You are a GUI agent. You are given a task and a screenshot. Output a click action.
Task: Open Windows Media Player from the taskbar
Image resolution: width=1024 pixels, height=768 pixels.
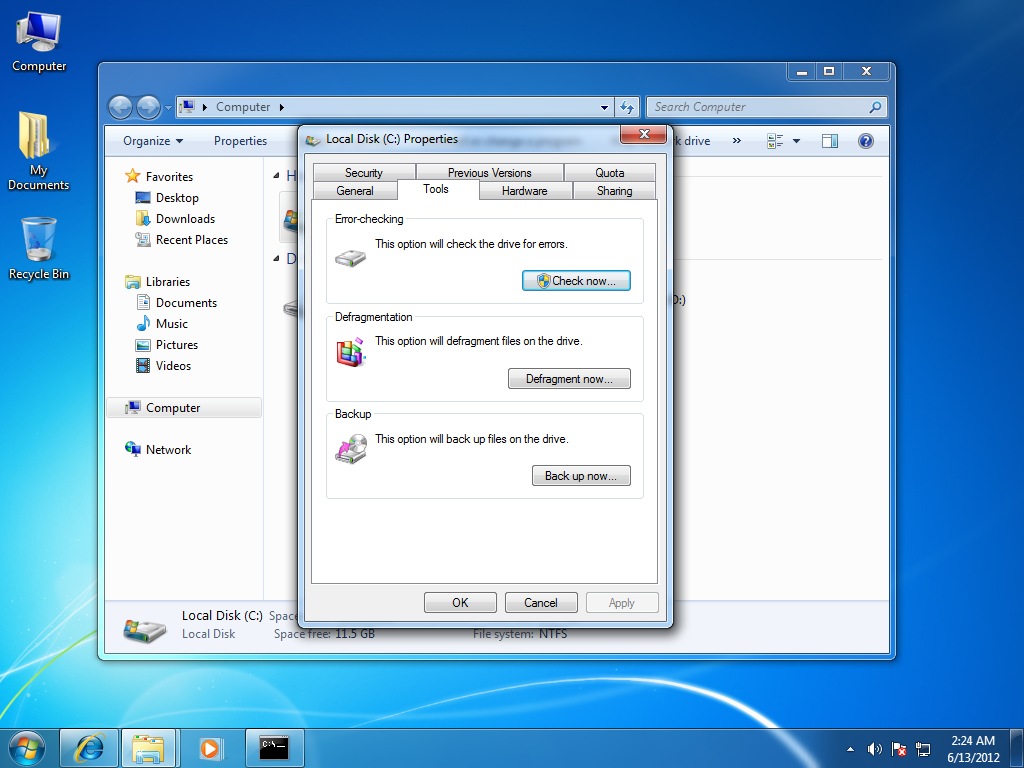coord(210,747)
